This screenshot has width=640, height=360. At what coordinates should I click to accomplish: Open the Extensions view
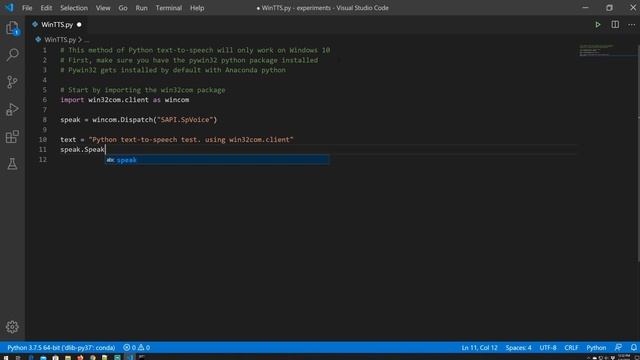tap(12, 137)
